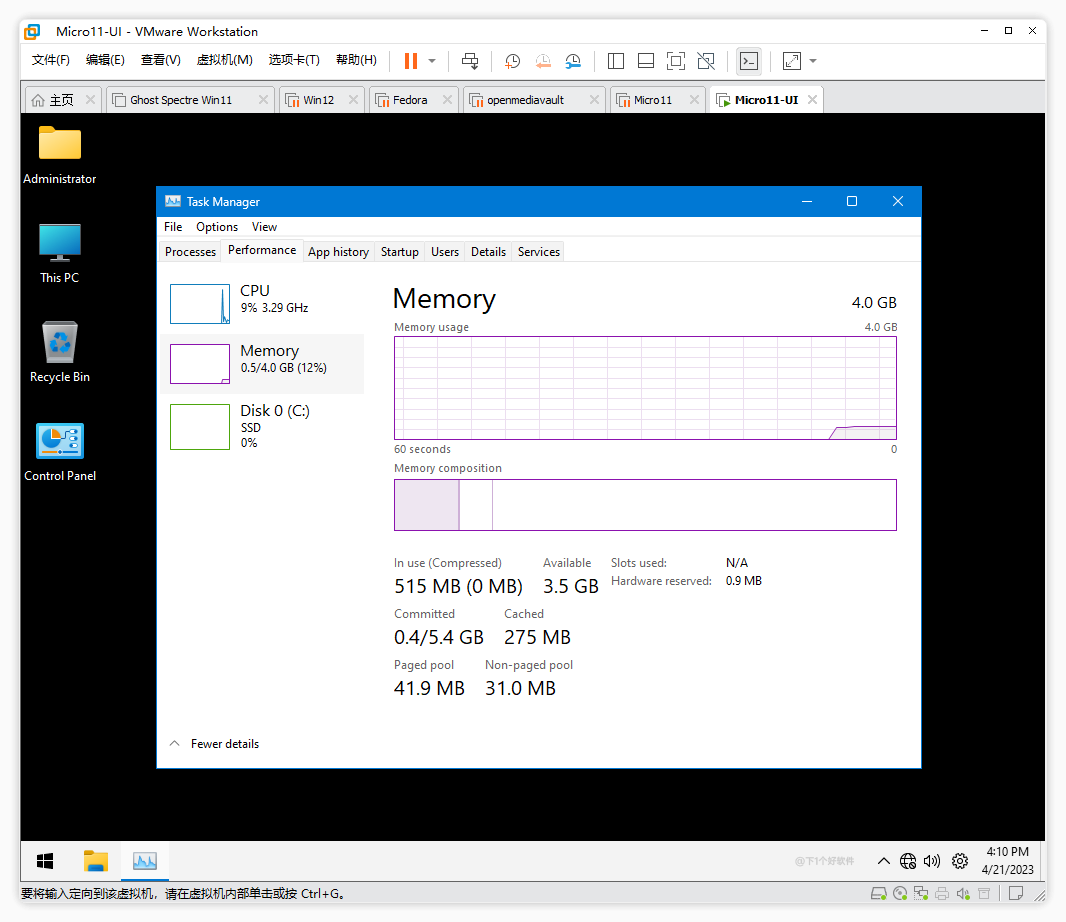The height and width of the screenshot is (922, 1066).
Task: Click VMware status bar hard disk icon
Action: 878,893
